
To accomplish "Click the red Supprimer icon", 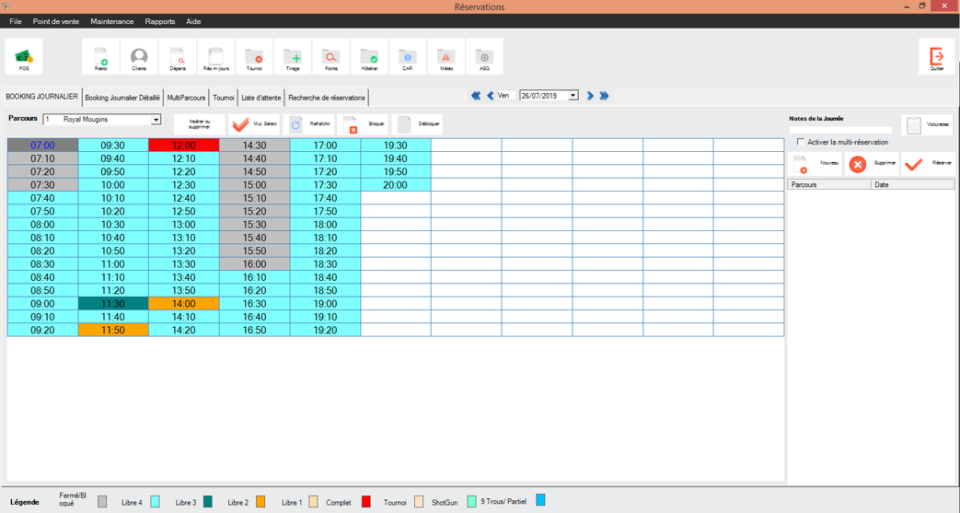I will (x=857, y=164).
